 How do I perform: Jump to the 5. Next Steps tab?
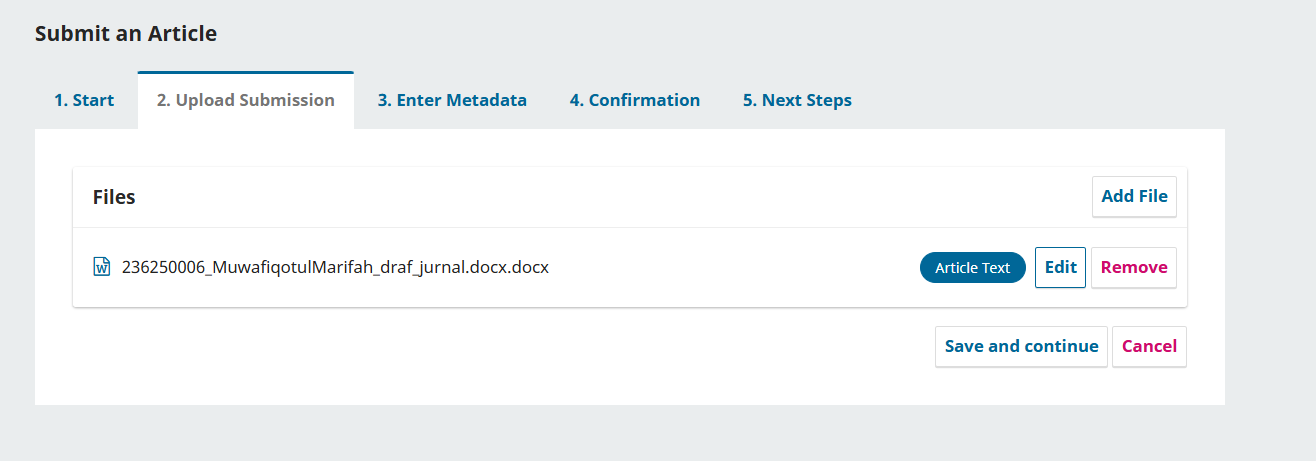point(797,100)
